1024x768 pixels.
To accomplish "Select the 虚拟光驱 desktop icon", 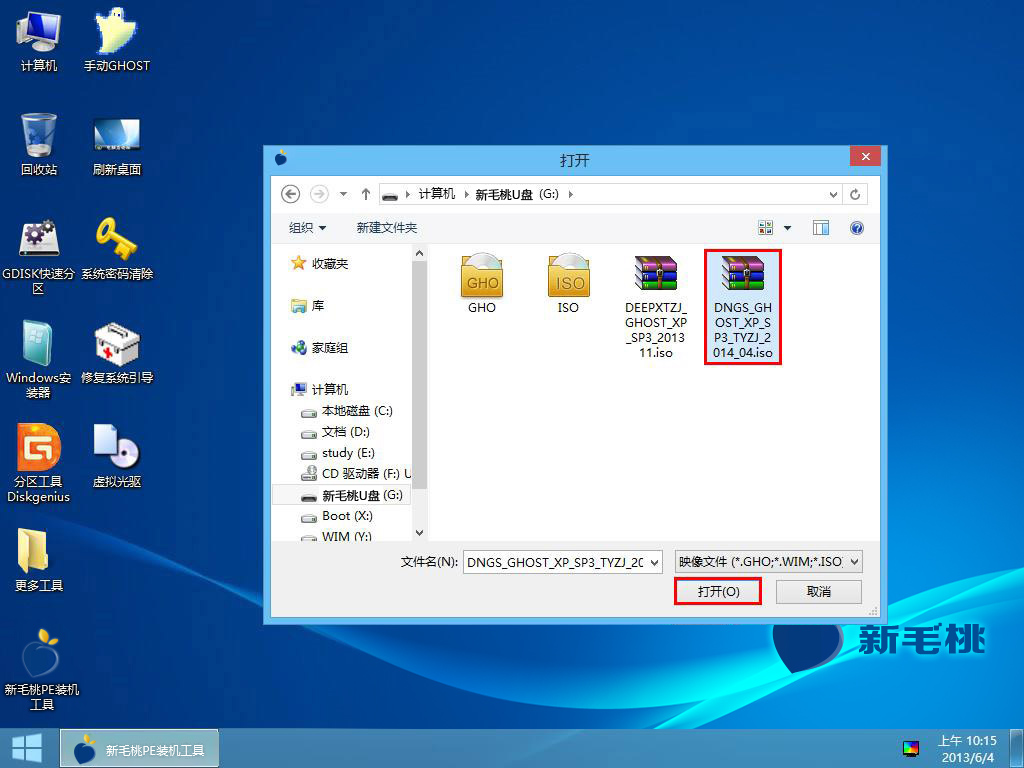I will [117, 456].
